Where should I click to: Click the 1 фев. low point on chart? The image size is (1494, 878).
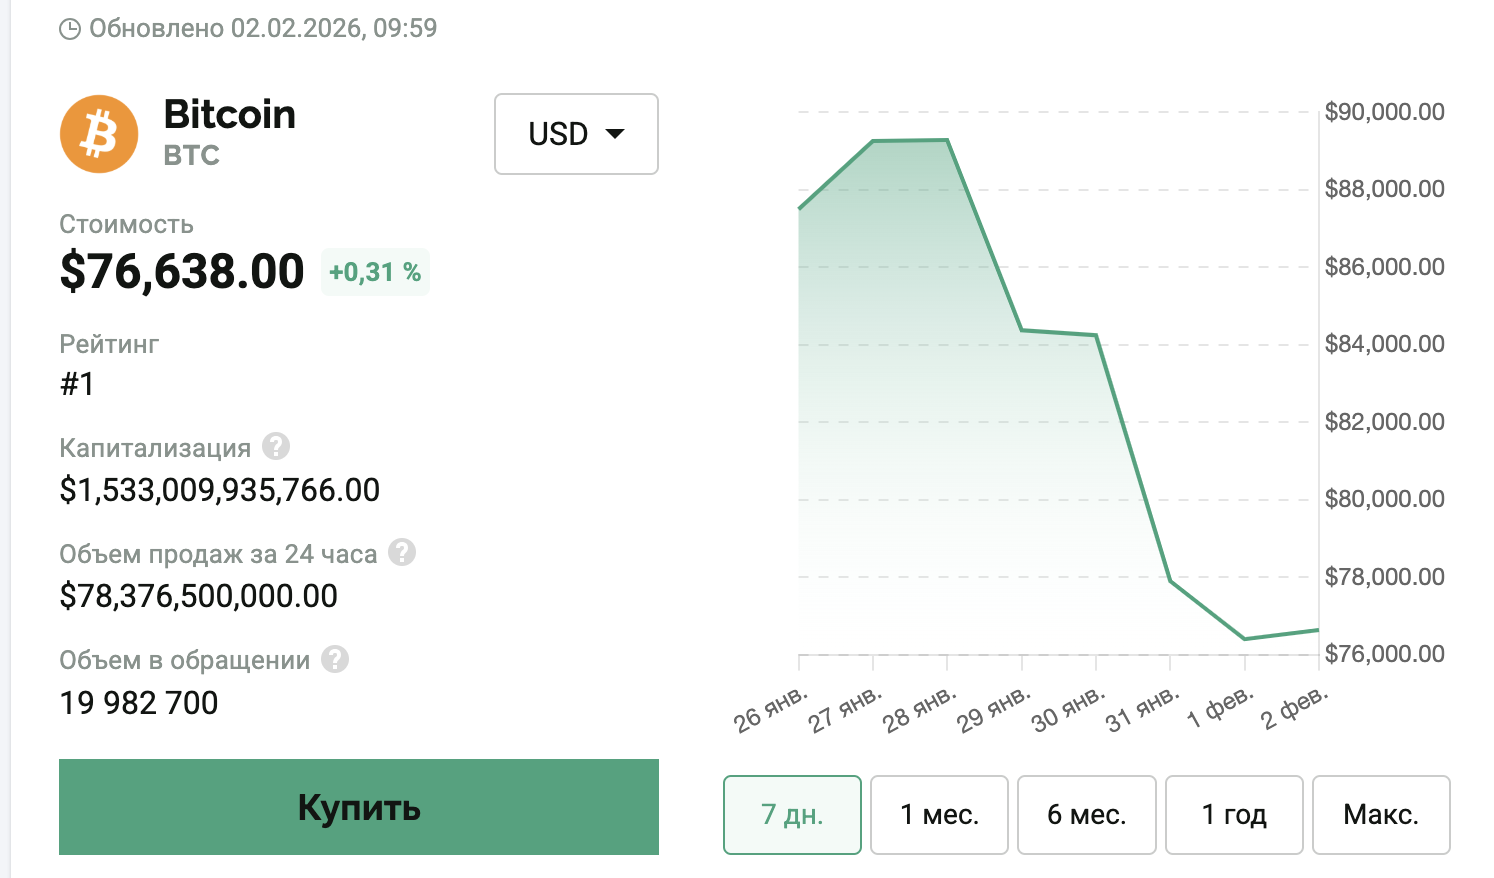tap(1245, 638)
